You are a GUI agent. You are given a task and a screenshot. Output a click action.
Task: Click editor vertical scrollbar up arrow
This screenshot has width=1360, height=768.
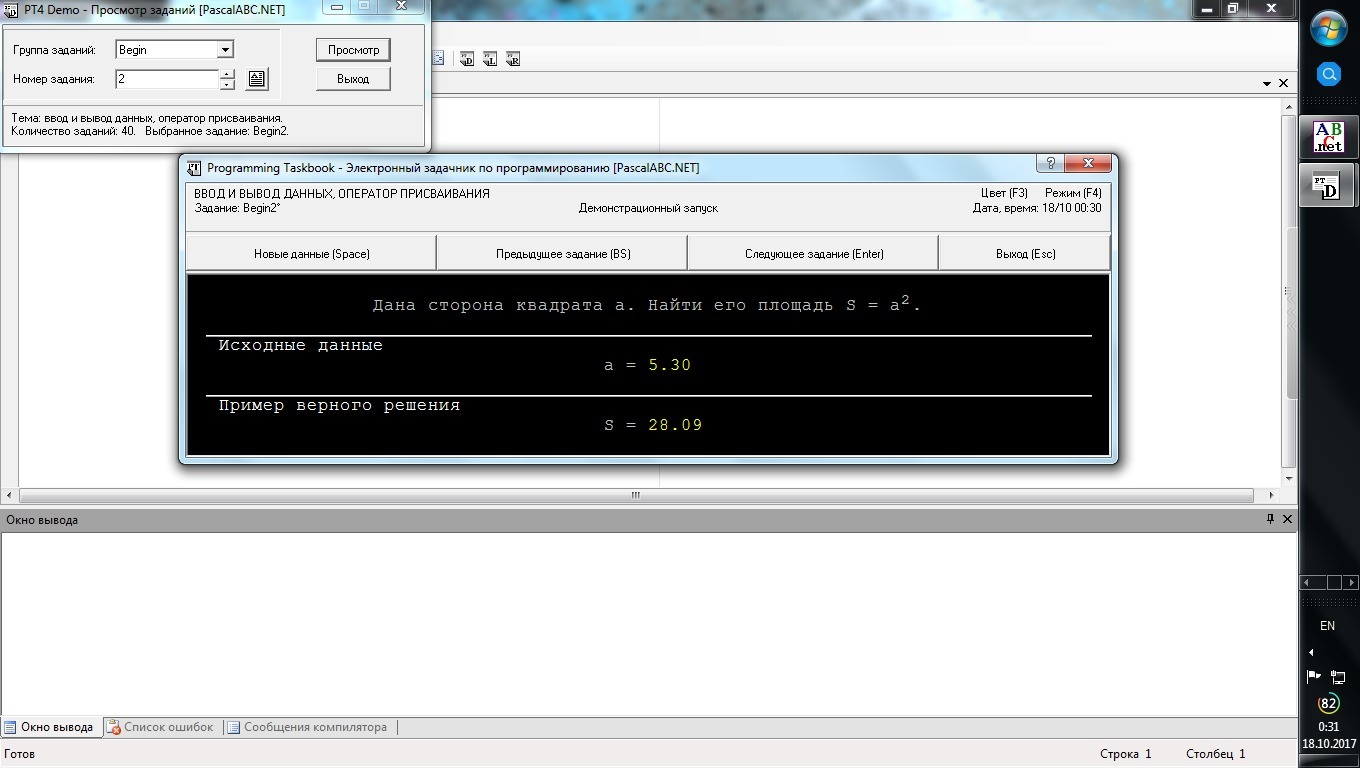coord(1289,106)
